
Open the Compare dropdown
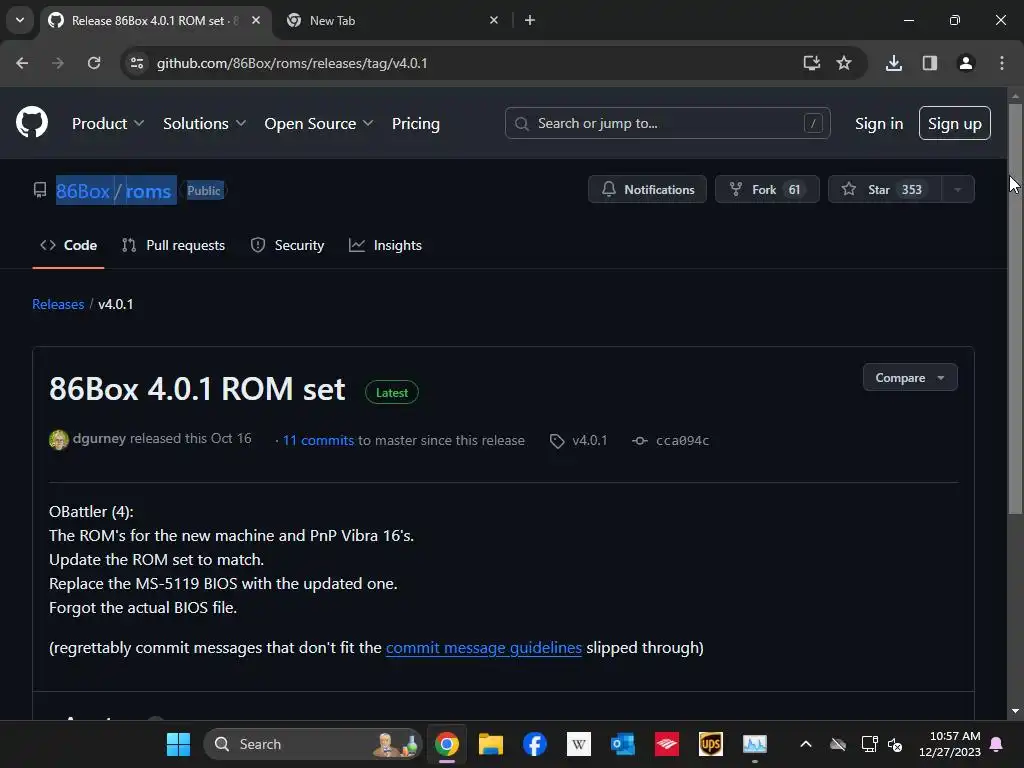(910, 377)
